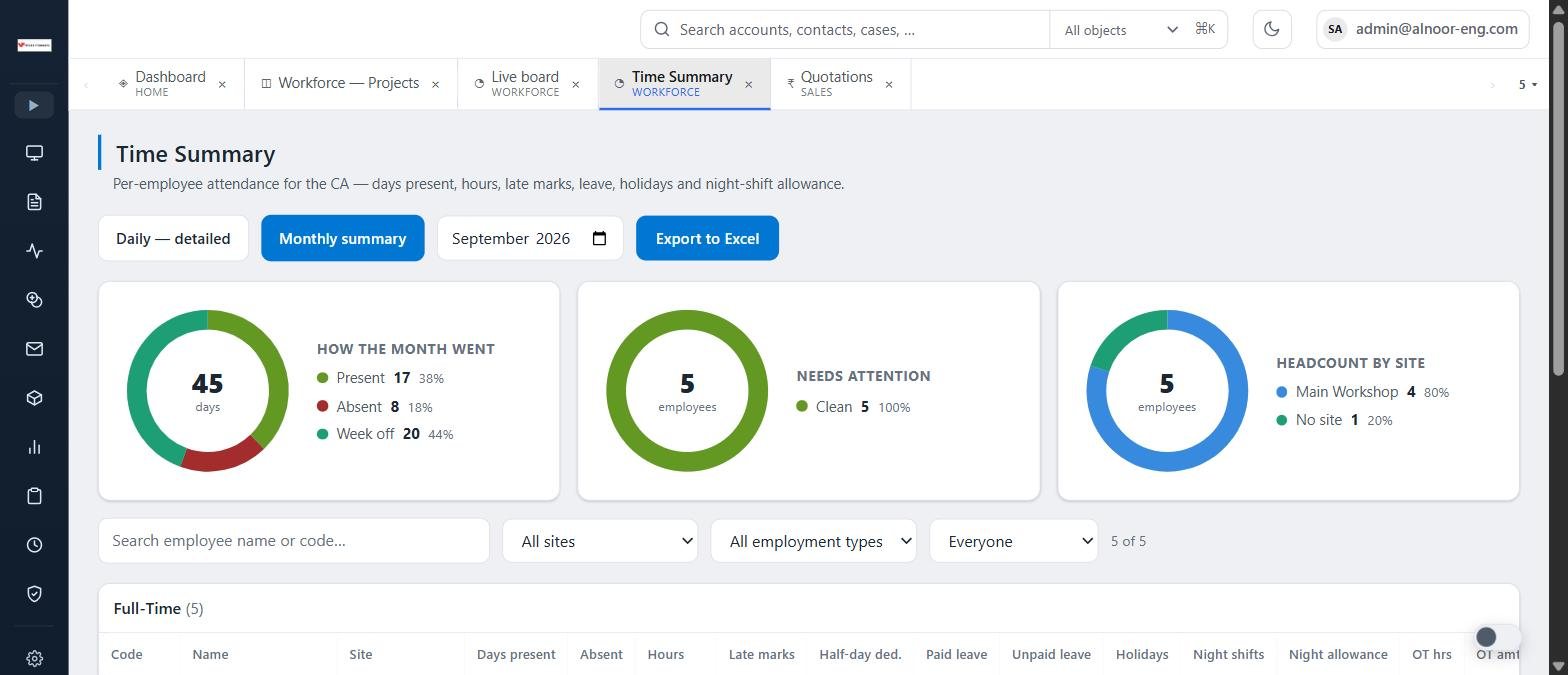1568x675 pixels.
Task: Switch to the Daily — detailed view
Action: pos(173,238)
